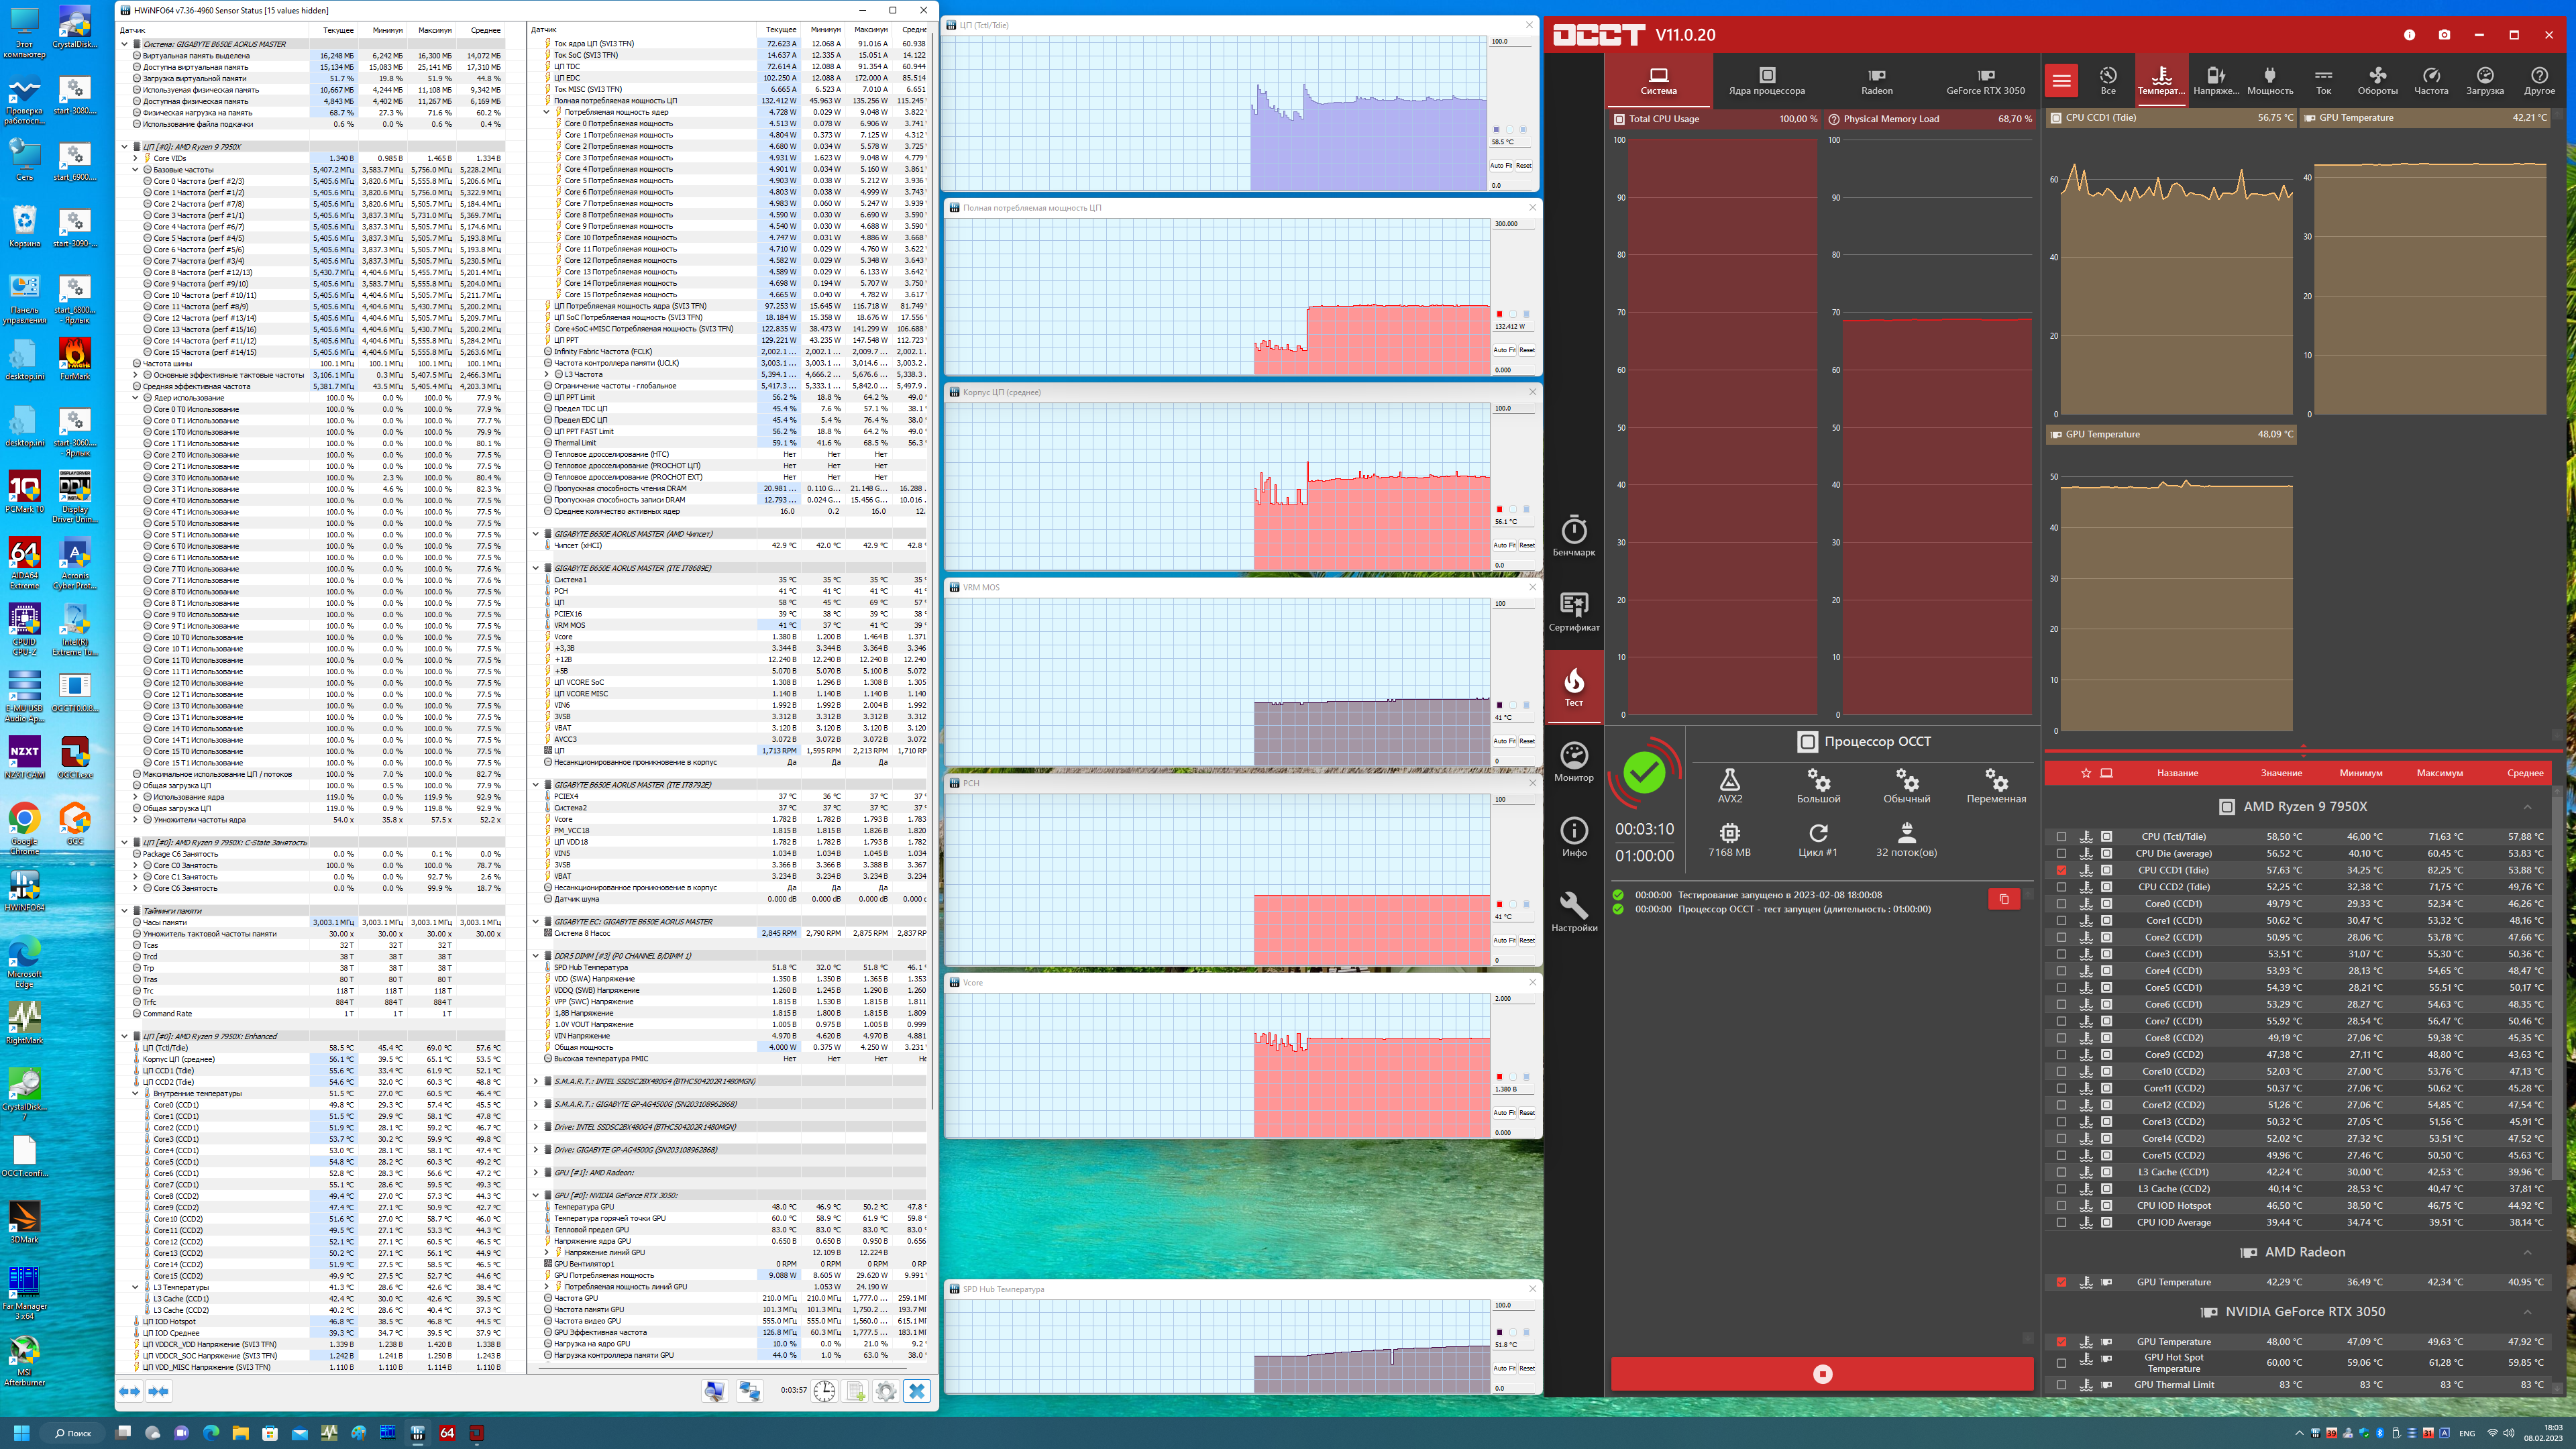Click HWiNFO settings gear icon
This screenshot has height=1449, width=2576.
pyautogui.click(x=885, y=1391)
